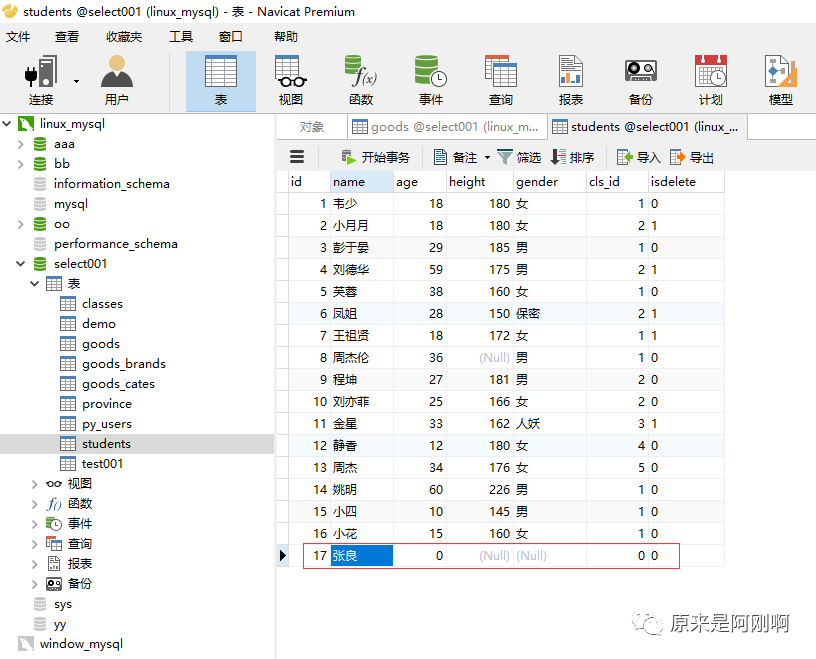Select the performance_schema database
This screenshot has width=816, height=659.
tap(116, 244)
